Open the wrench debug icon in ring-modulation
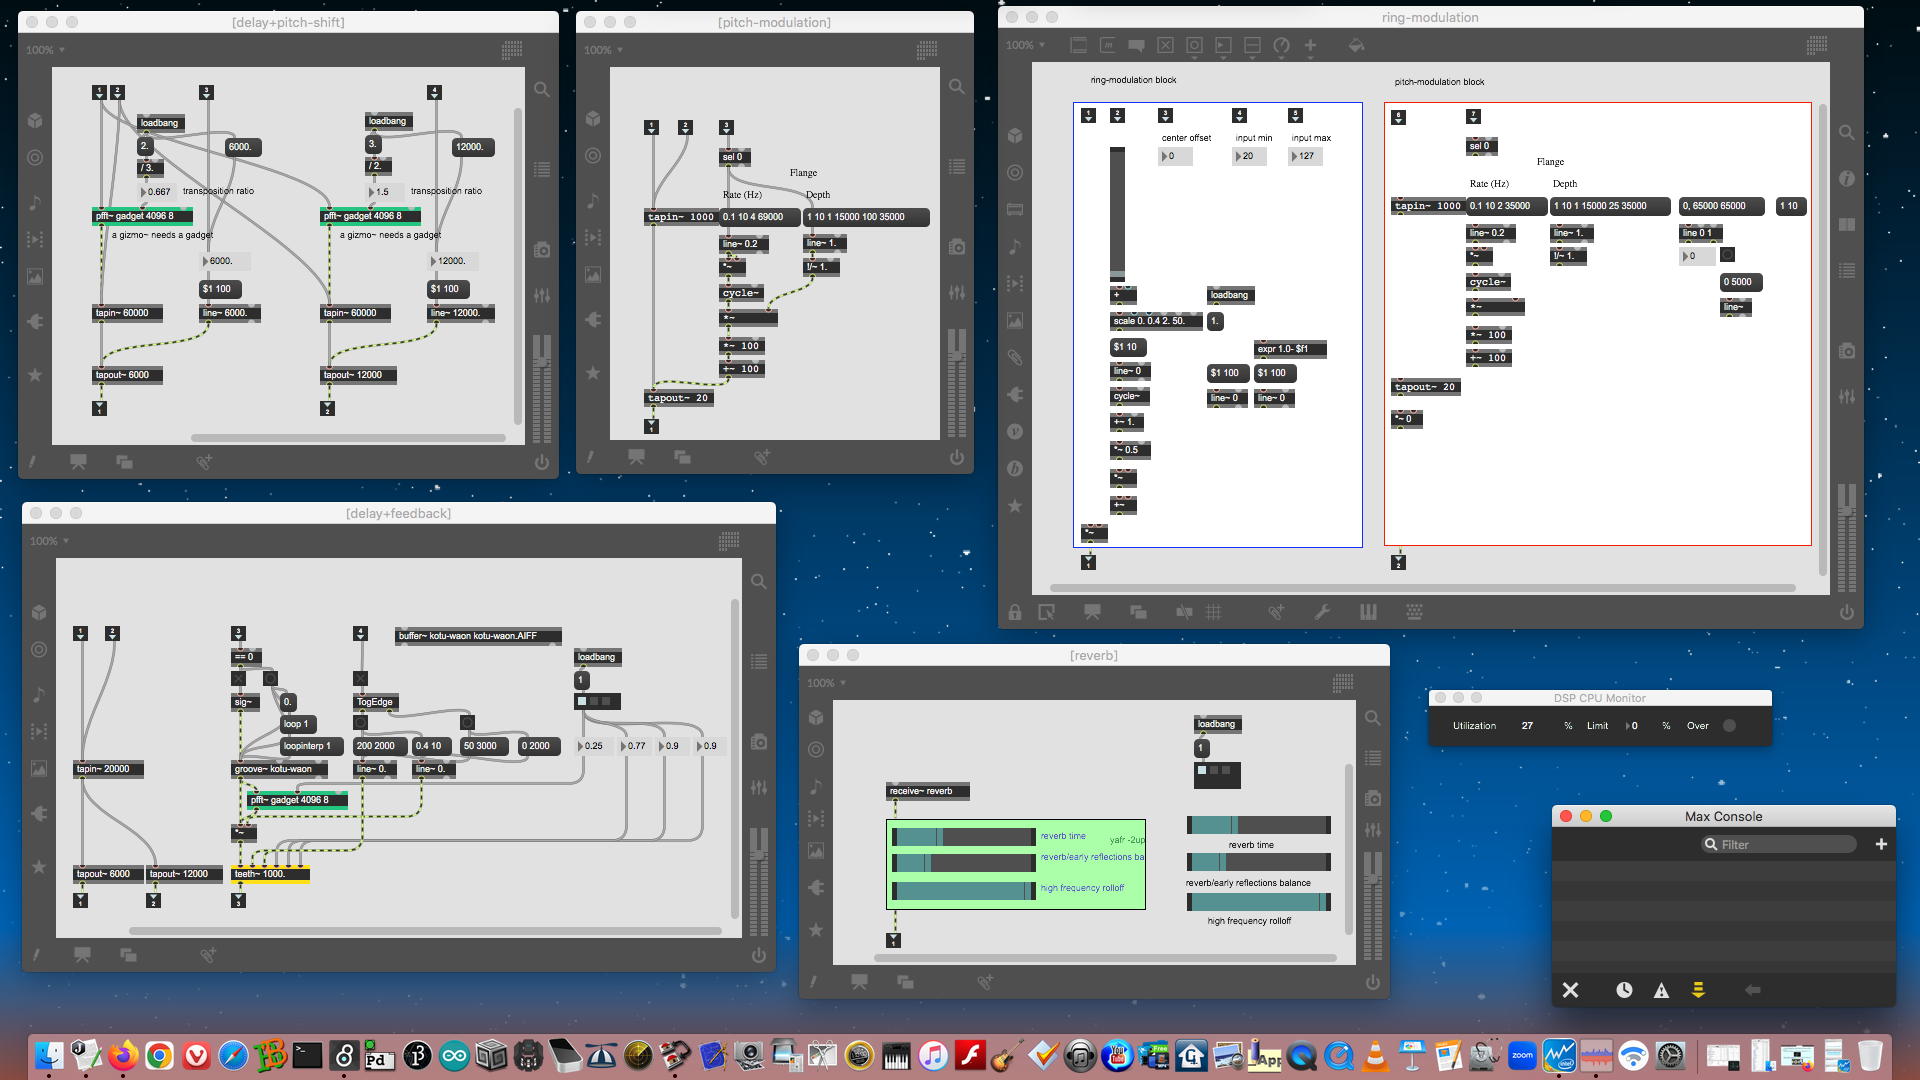The image size is (1920, 1080). click(1322, 612)
